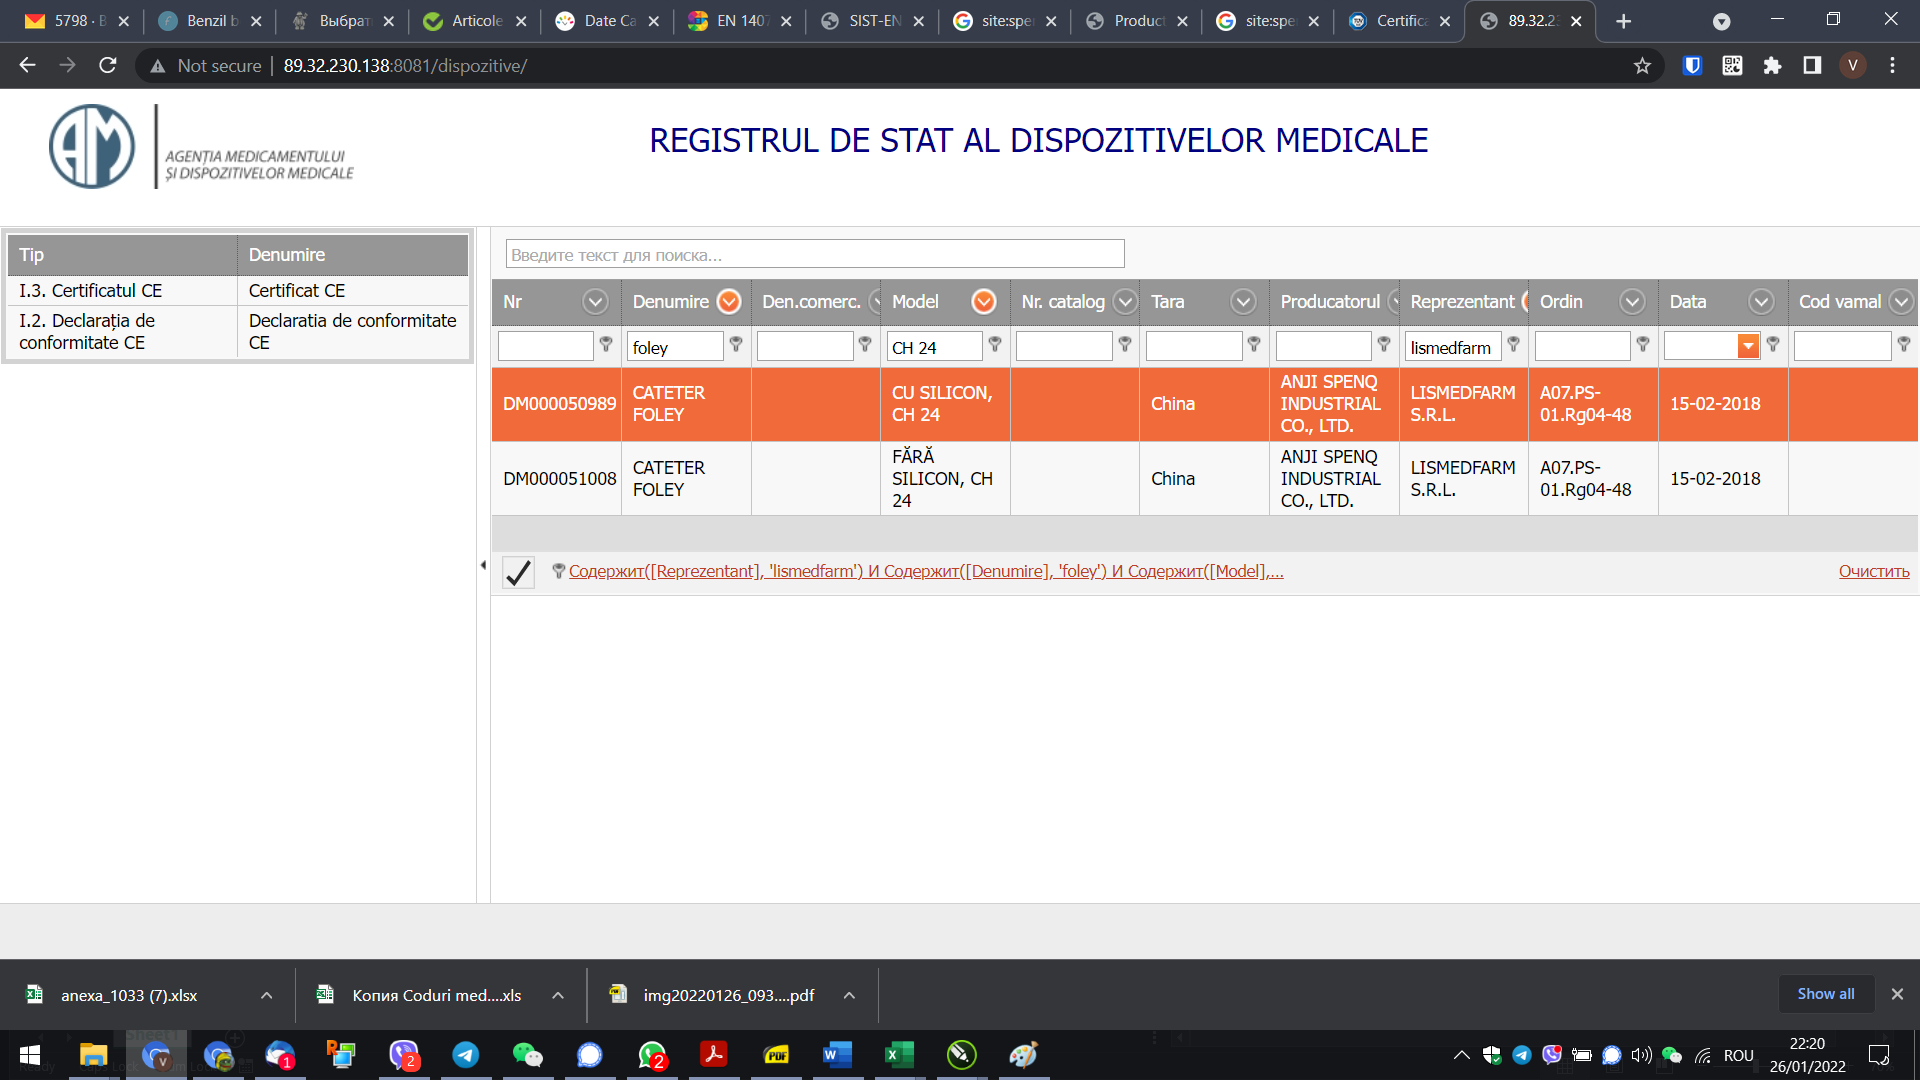Click funnel icon next to lismedfarm filter

click(1513, 344)
